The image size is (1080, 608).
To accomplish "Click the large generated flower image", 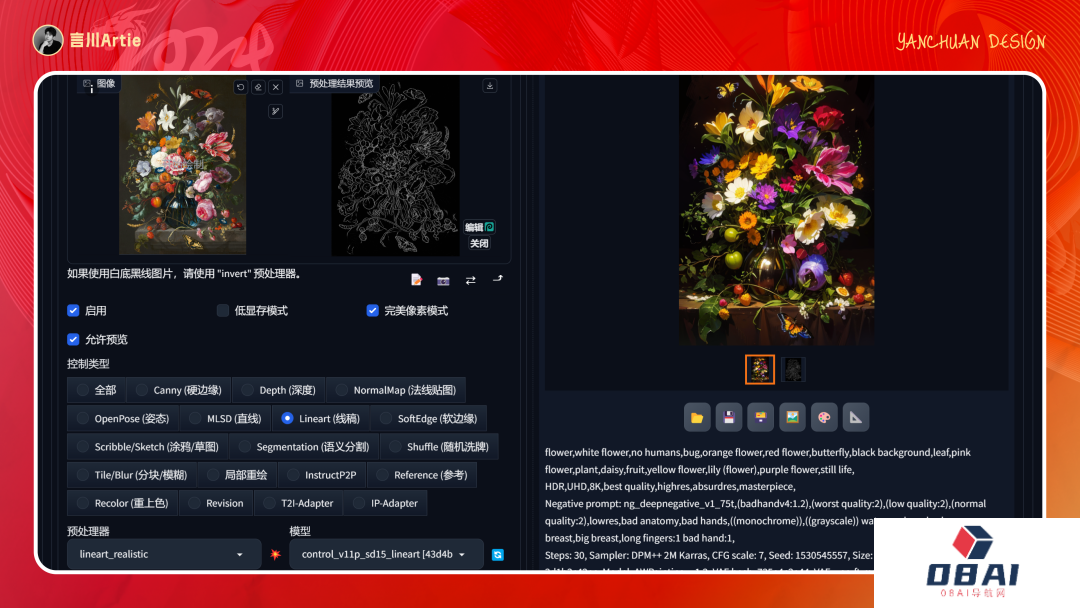I will [x=777, y=211].
